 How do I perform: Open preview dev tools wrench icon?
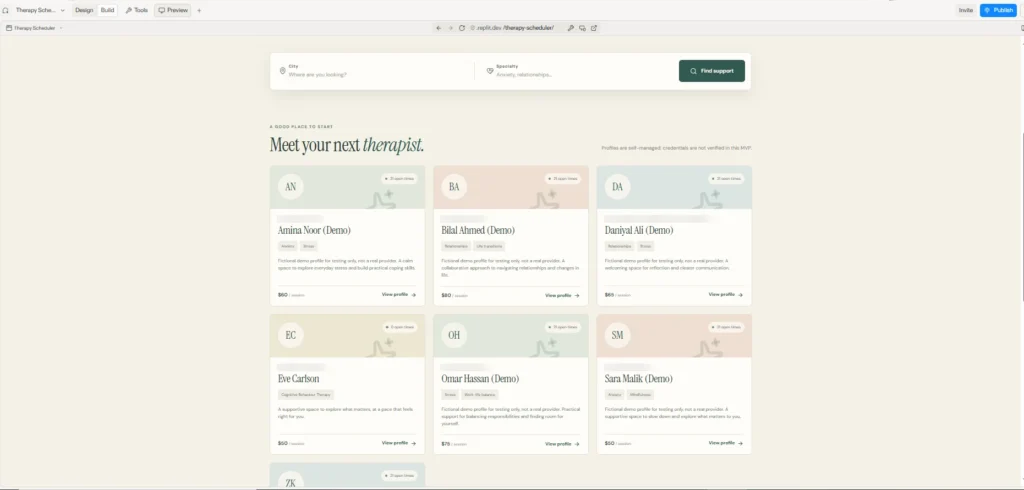[x=571, y=28]
